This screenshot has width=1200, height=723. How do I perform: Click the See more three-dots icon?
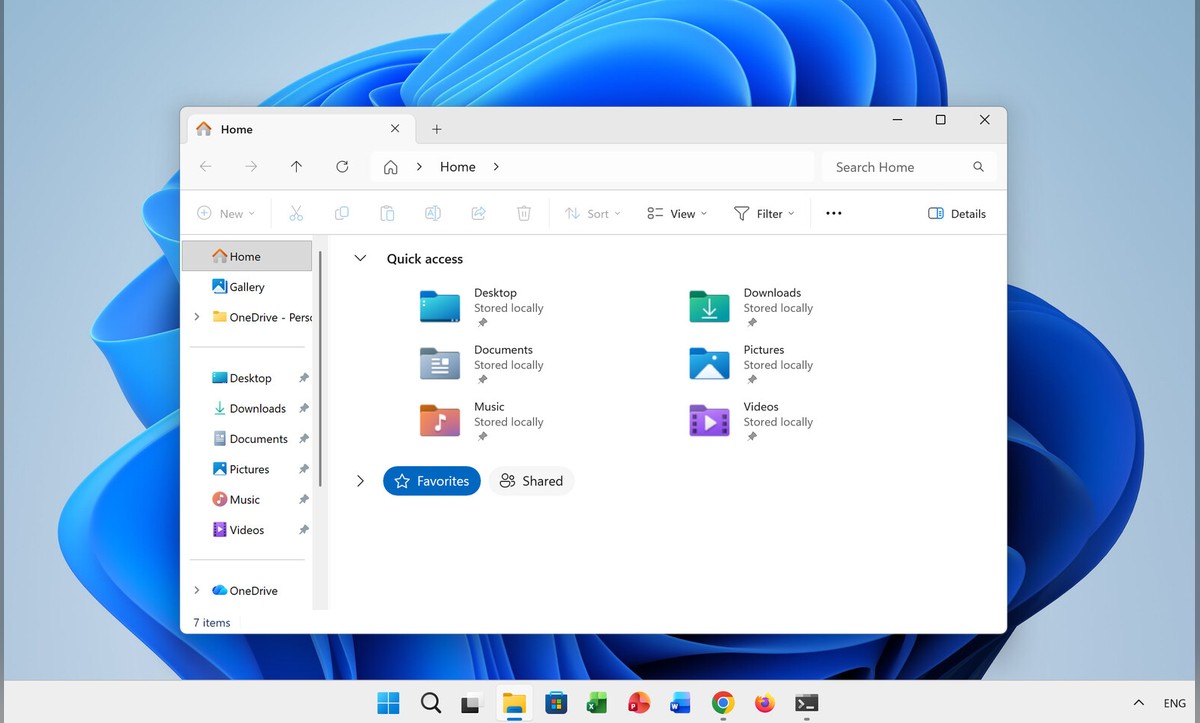833,213
